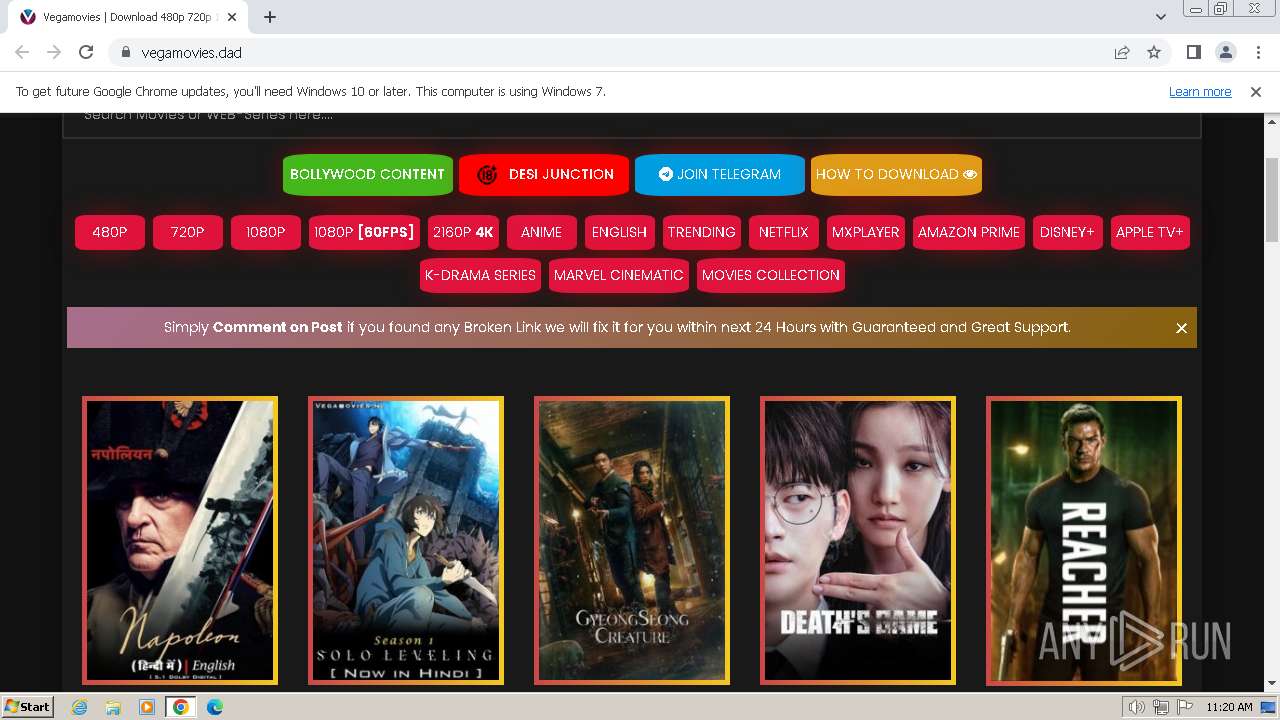The image size is (1280, 720).
Task: Browse Marvel Cinematic category
Action: pyautogui.click(x=619, y=275)
